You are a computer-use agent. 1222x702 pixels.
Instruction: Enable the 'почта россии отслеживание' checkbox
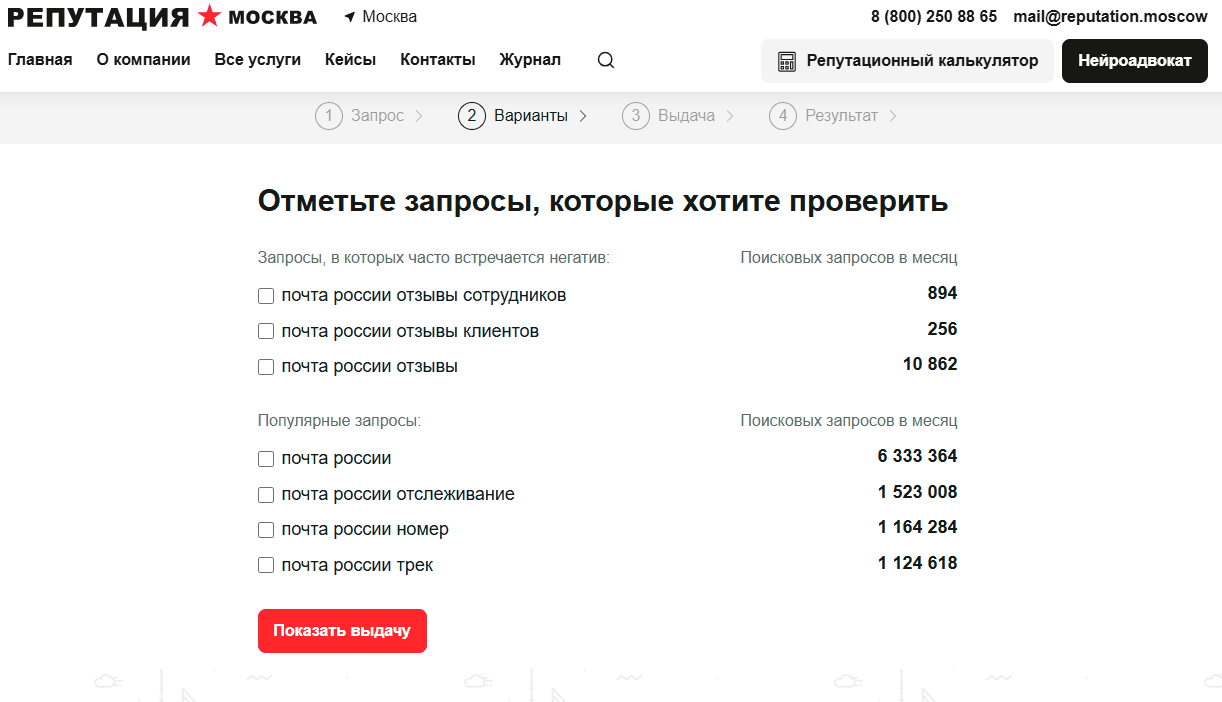(266, 494)
